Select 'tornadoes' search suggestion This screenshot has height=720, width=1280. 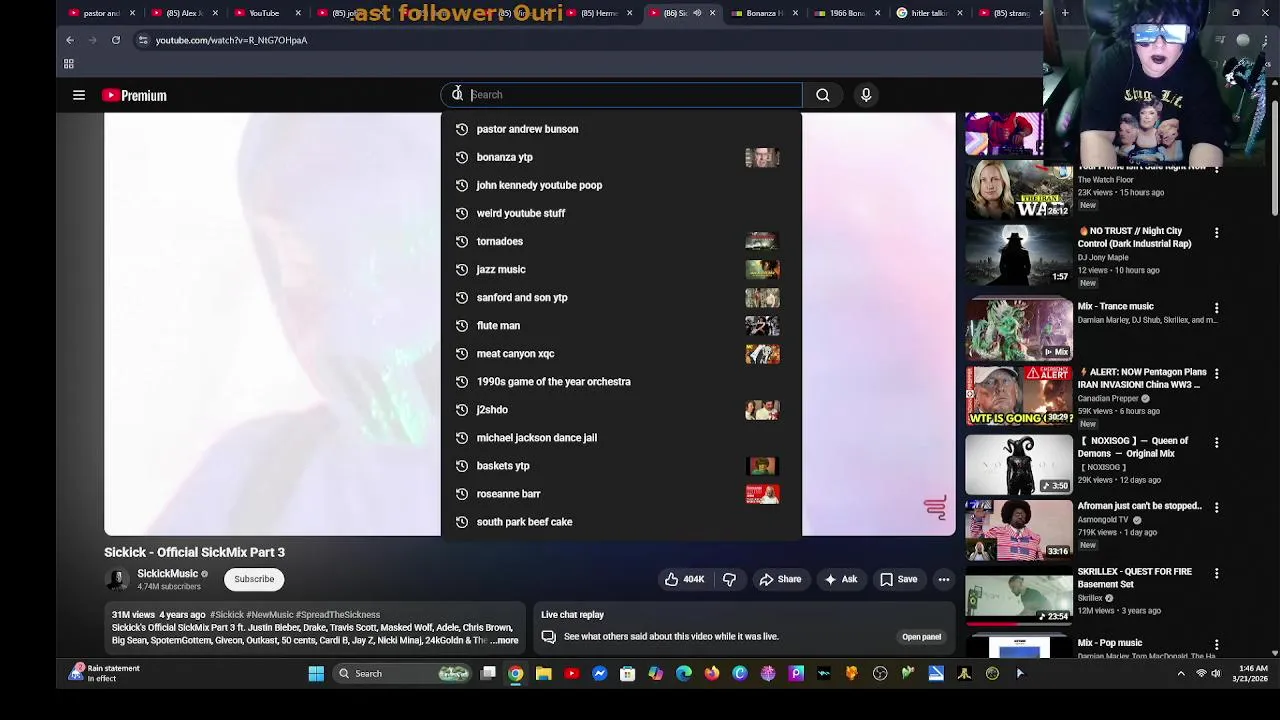click(x=621, y=241)
